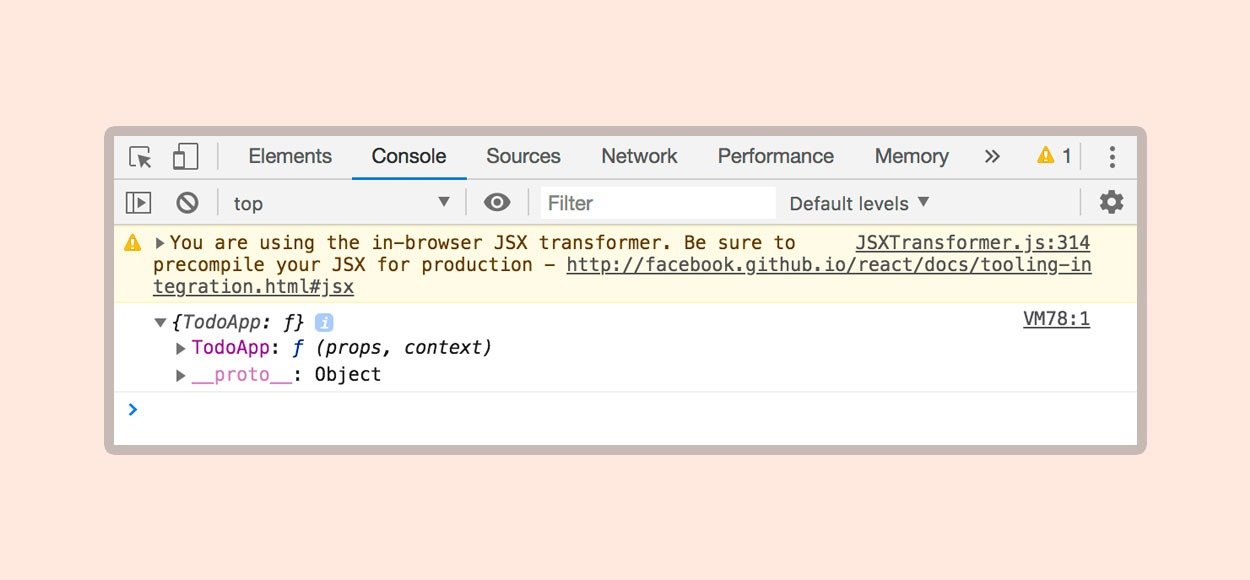Open the top JavaScript context dropdown

point(341,203)
